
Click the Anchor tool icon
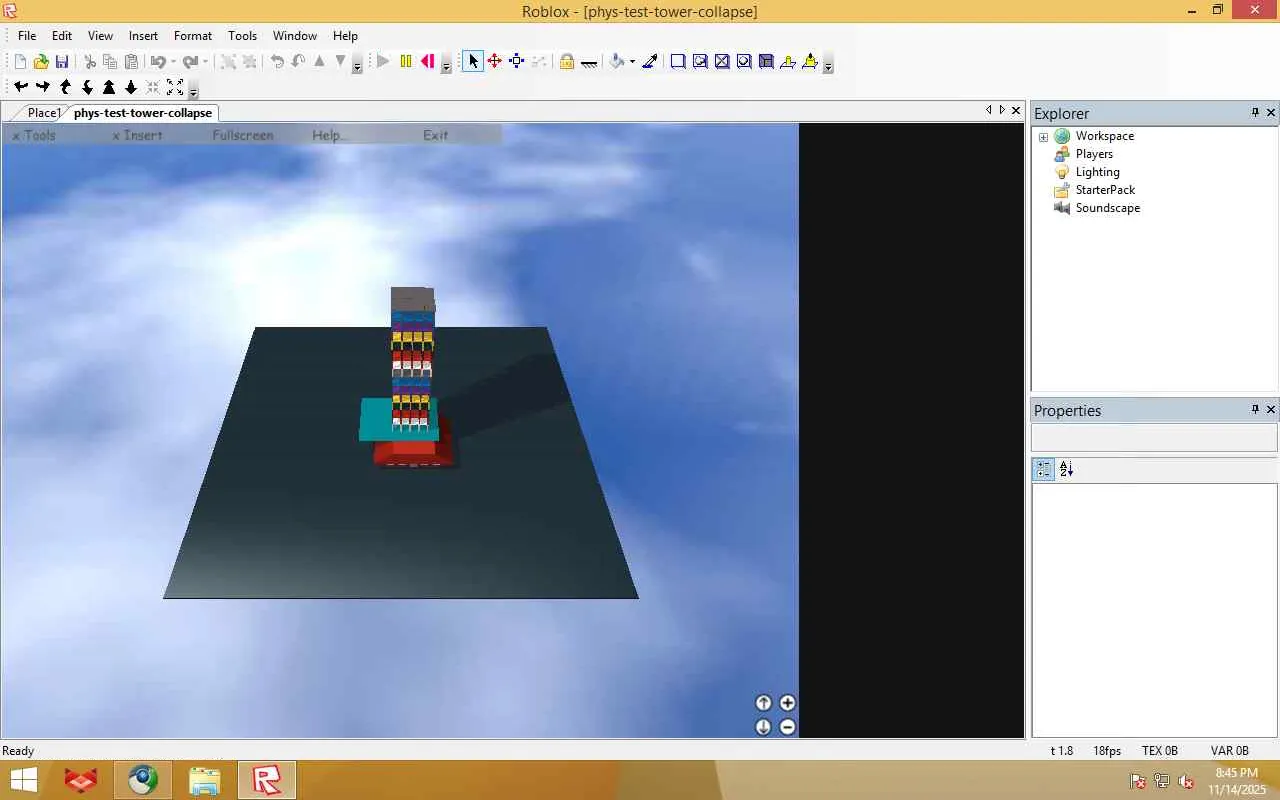click(589, 62)
